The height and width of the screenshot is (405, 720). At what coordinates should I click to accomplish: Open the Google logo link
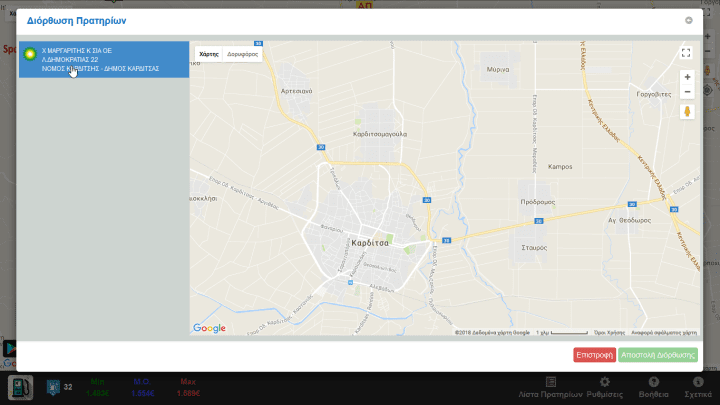pyautogui.click(x=209, y=328)
